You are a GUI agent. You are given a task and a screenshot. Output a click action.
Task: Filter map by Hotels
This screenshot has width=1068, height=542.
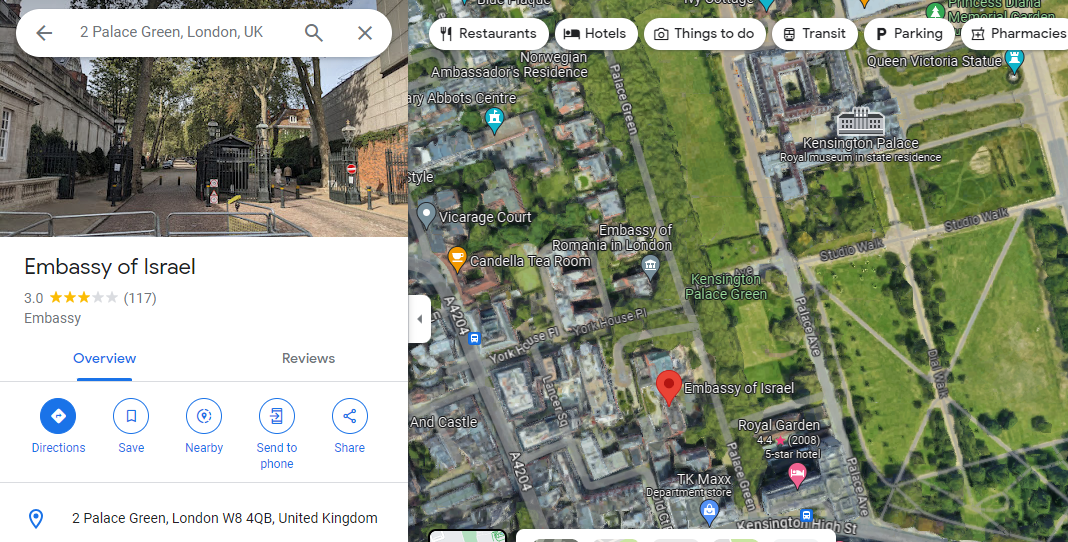coord(595,33)
